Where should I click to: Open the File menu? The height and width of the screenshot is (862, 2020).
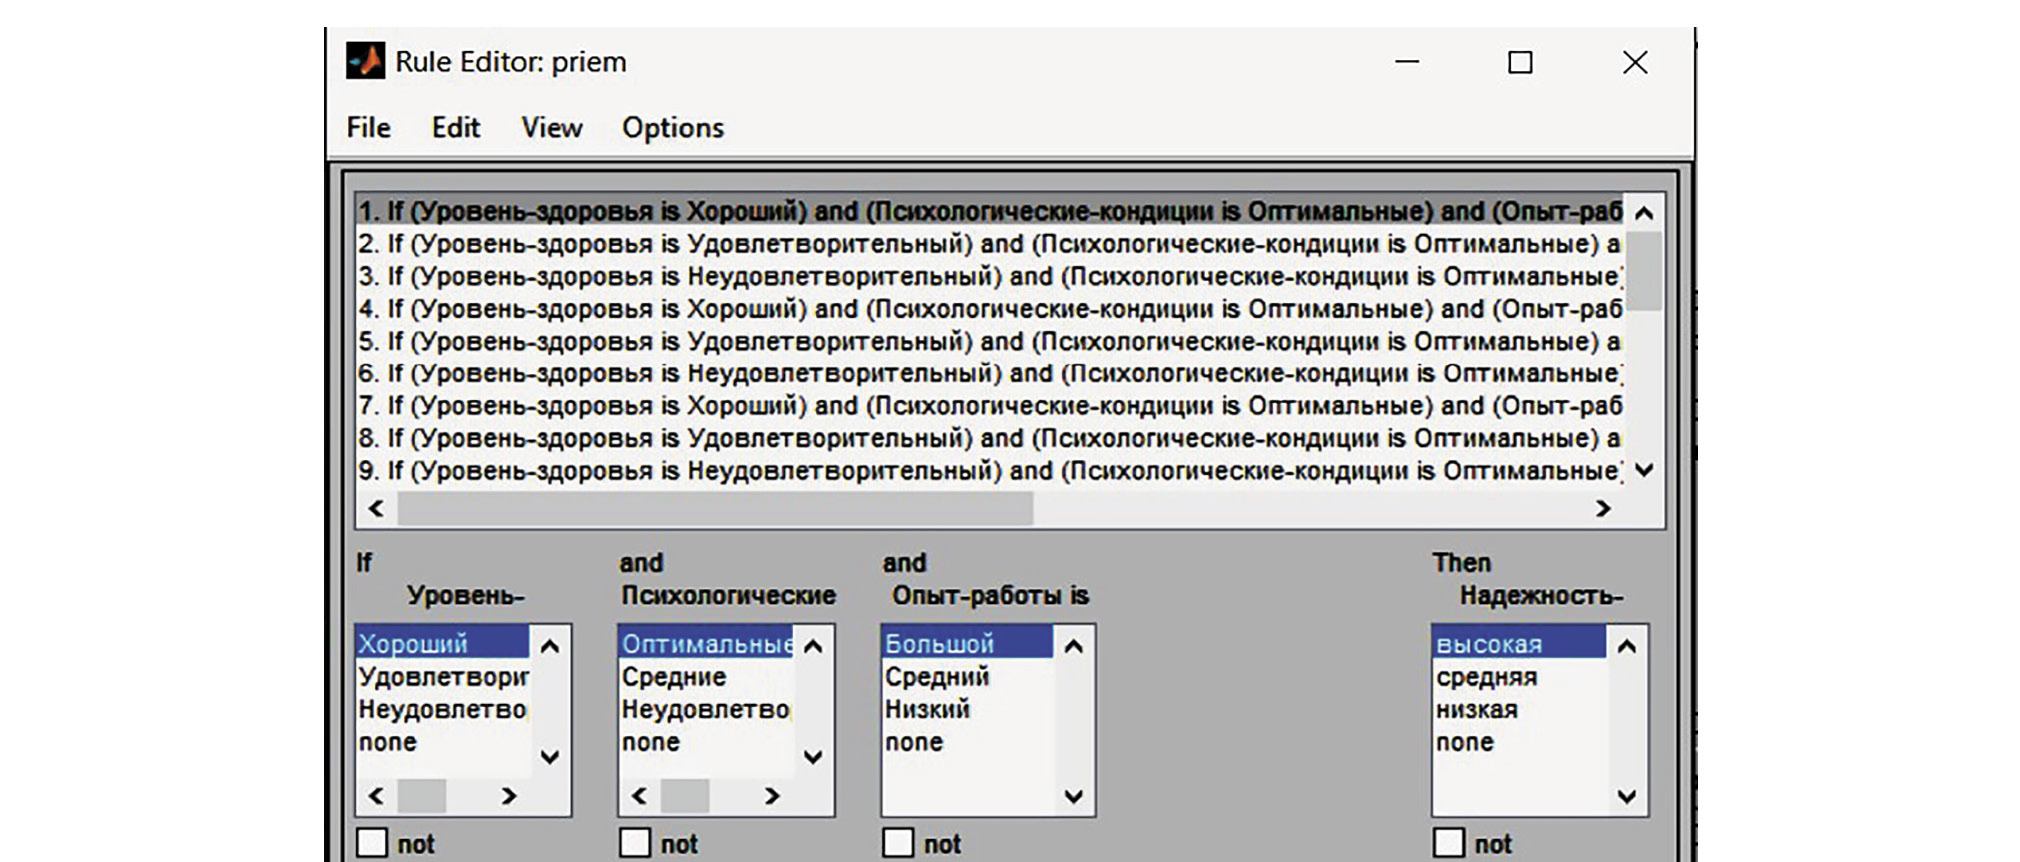368,128
